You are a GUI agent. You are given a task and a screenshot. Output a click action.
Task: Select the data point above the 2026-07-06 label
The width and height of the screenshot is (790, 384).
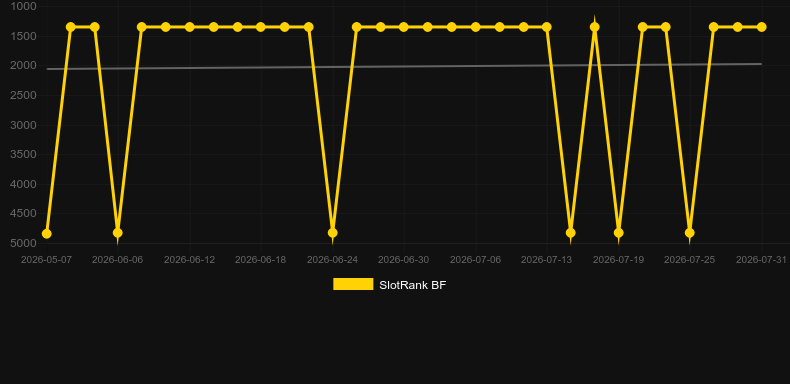(x=476, y=27)
